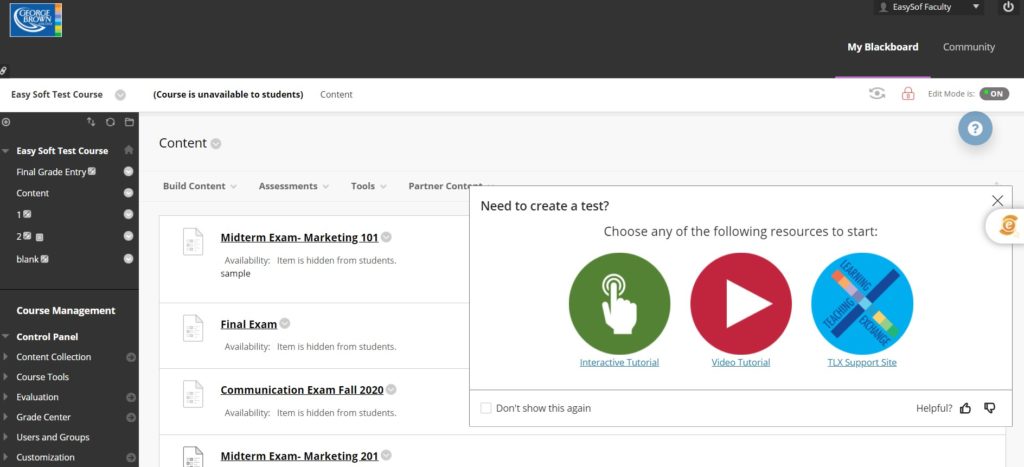Play the red Video Tutorial circle icon

coord(741,304)
